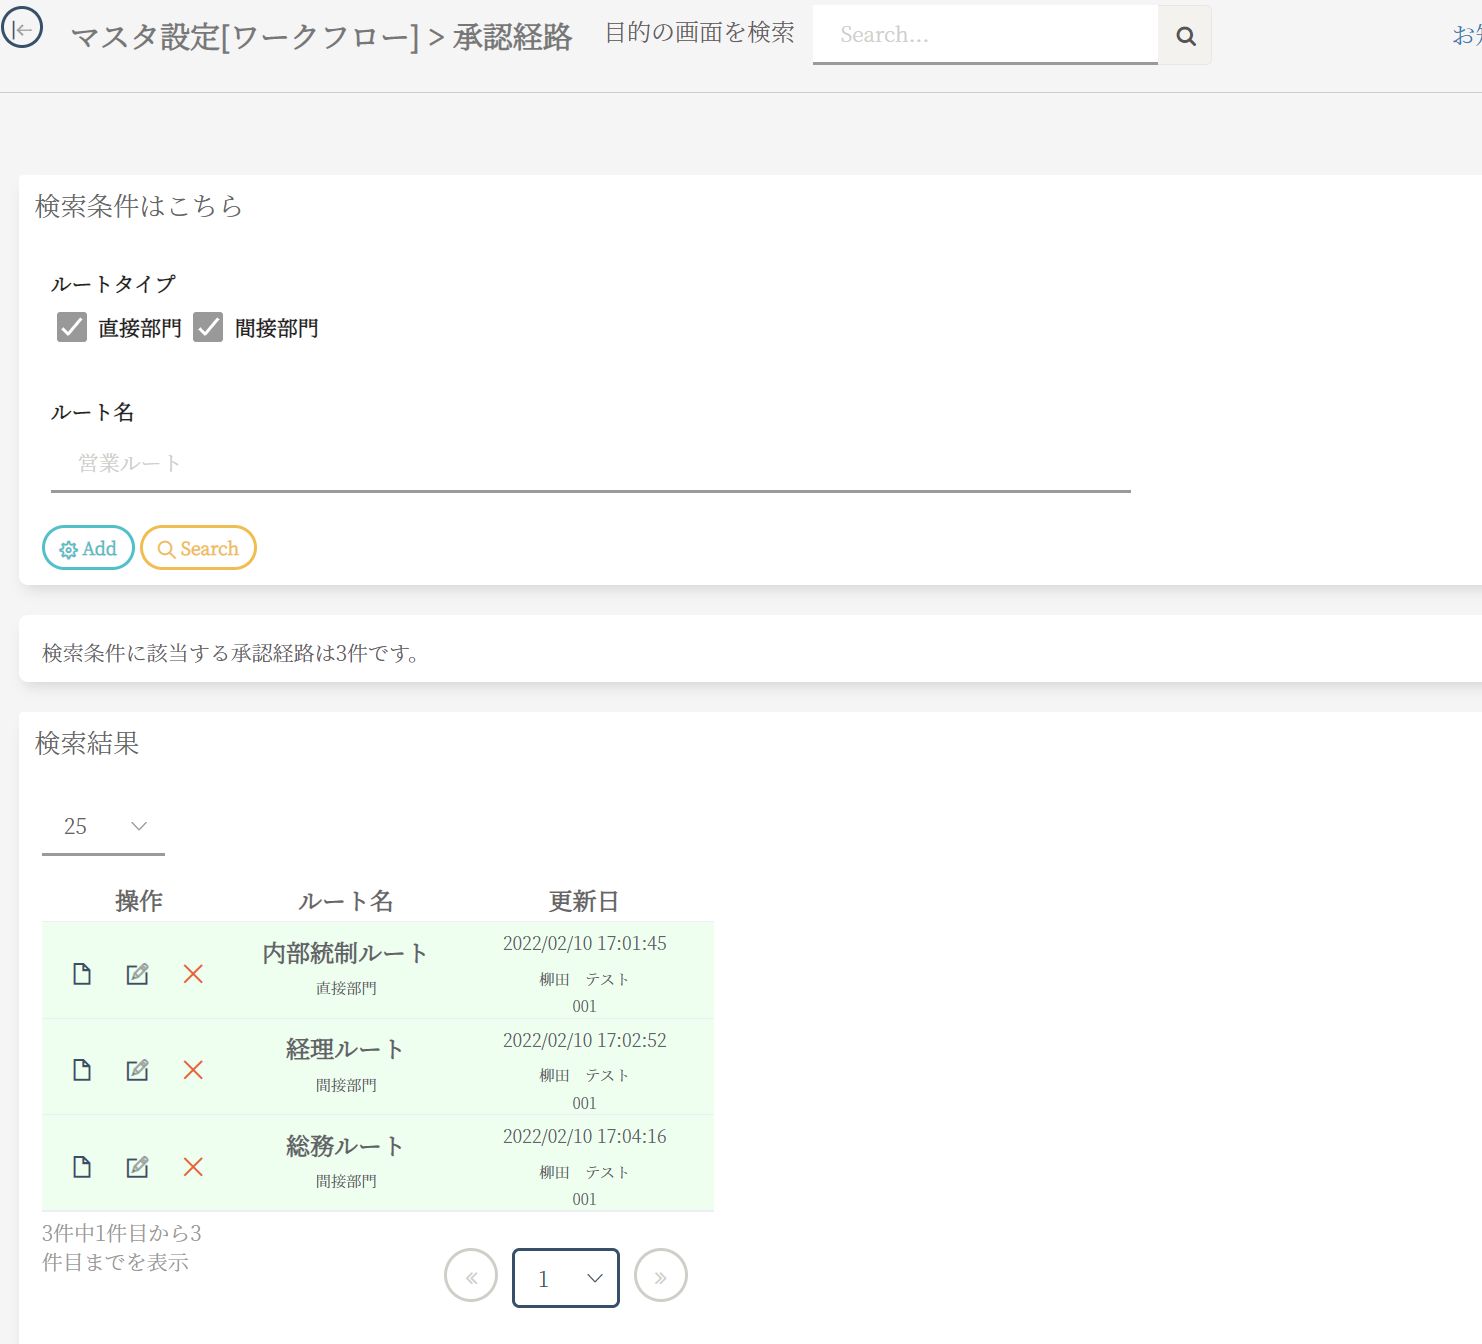
Task: Edit the 総務ルート row
Action: click(137, 1167)
